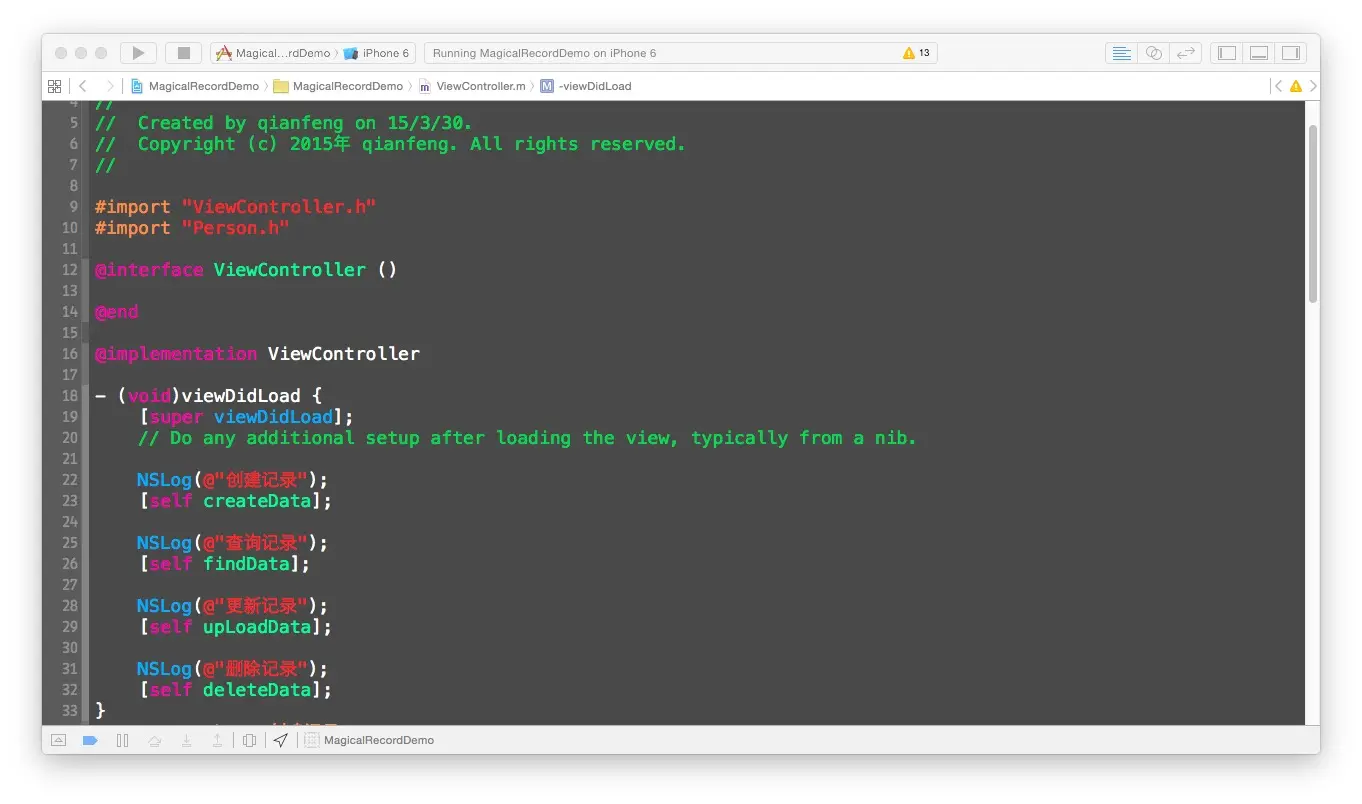Open Debug View Hierarchy button
Screen dimensions: 1362x804
coord(249,740)
